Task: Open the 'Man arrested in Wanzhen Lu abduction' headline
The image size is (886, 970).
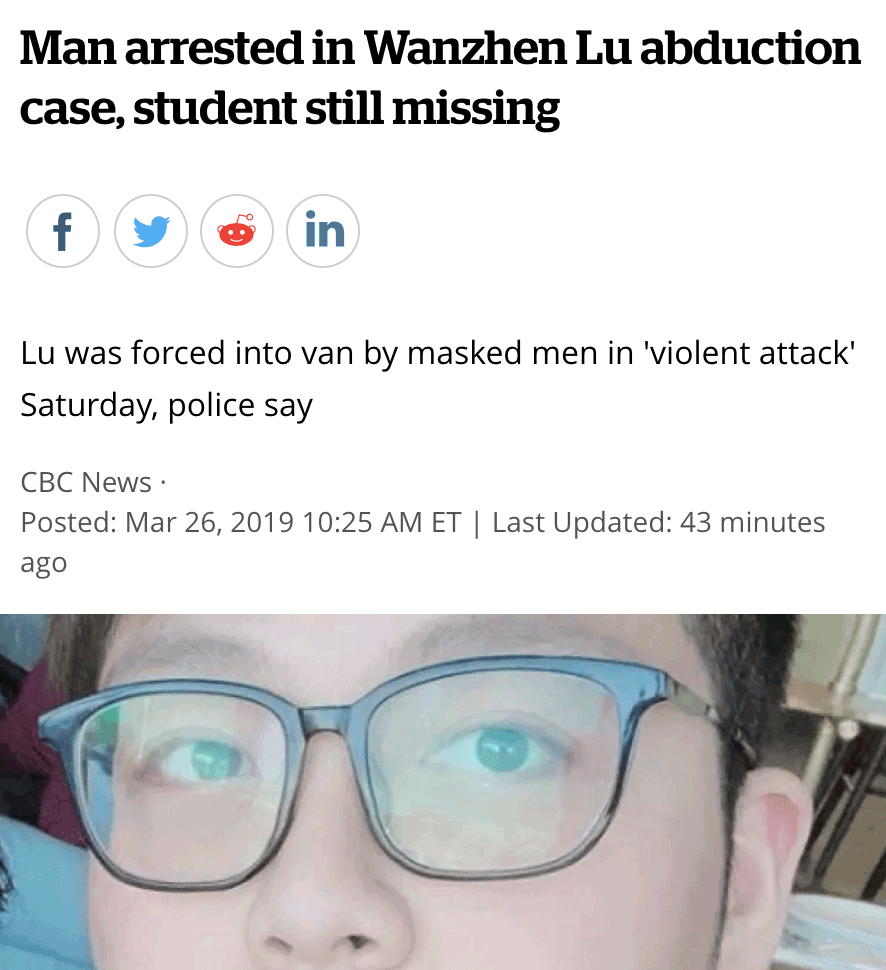Action: 440,48
